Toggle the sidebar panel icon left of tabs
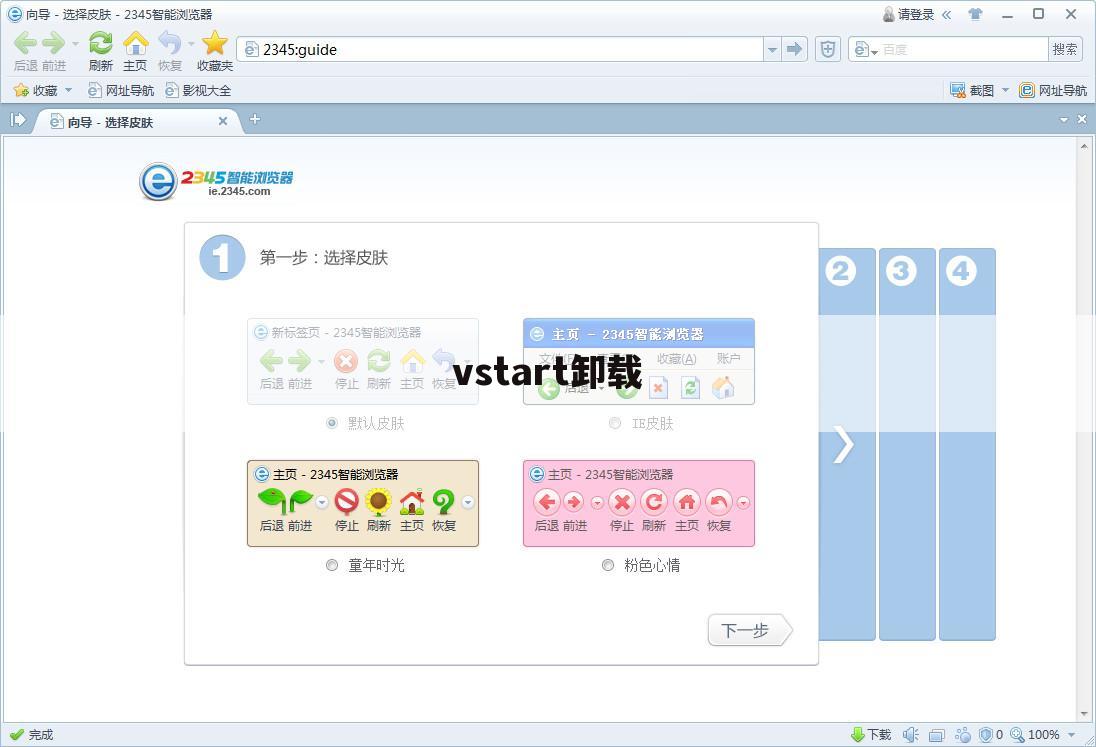 (17, 119)
